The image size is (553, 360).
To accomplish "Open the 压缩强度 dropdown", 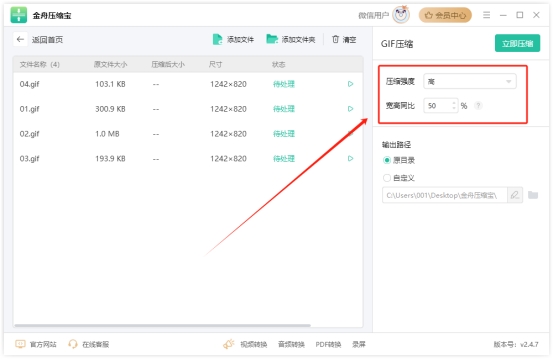I will (469, 81).
